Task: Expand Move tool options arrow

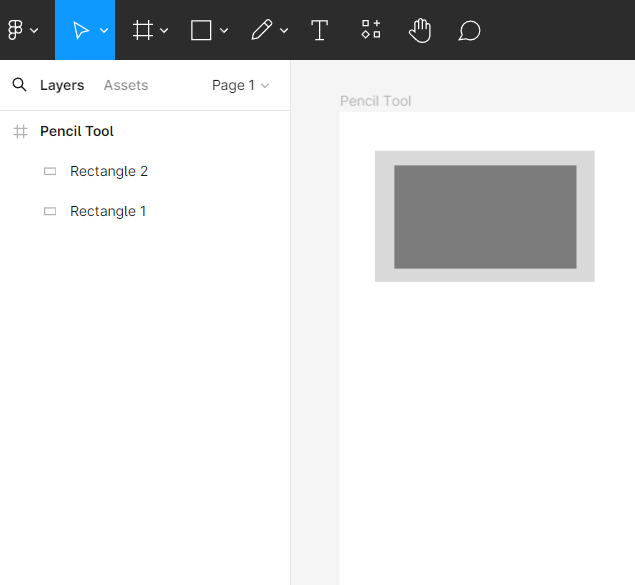Action: 104,30
